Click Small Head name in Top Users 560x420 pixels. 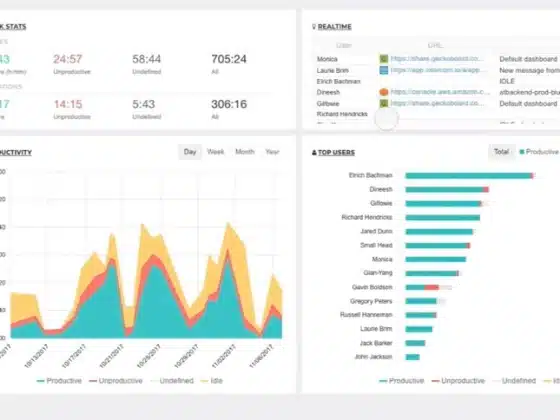376,245
